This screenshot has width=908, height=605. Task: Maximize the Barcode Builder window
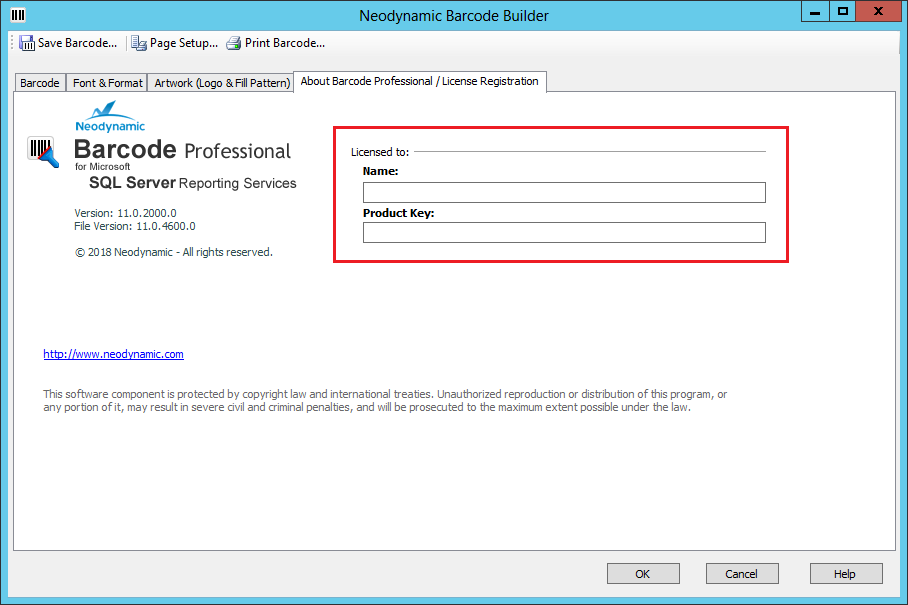coord(843,12)
